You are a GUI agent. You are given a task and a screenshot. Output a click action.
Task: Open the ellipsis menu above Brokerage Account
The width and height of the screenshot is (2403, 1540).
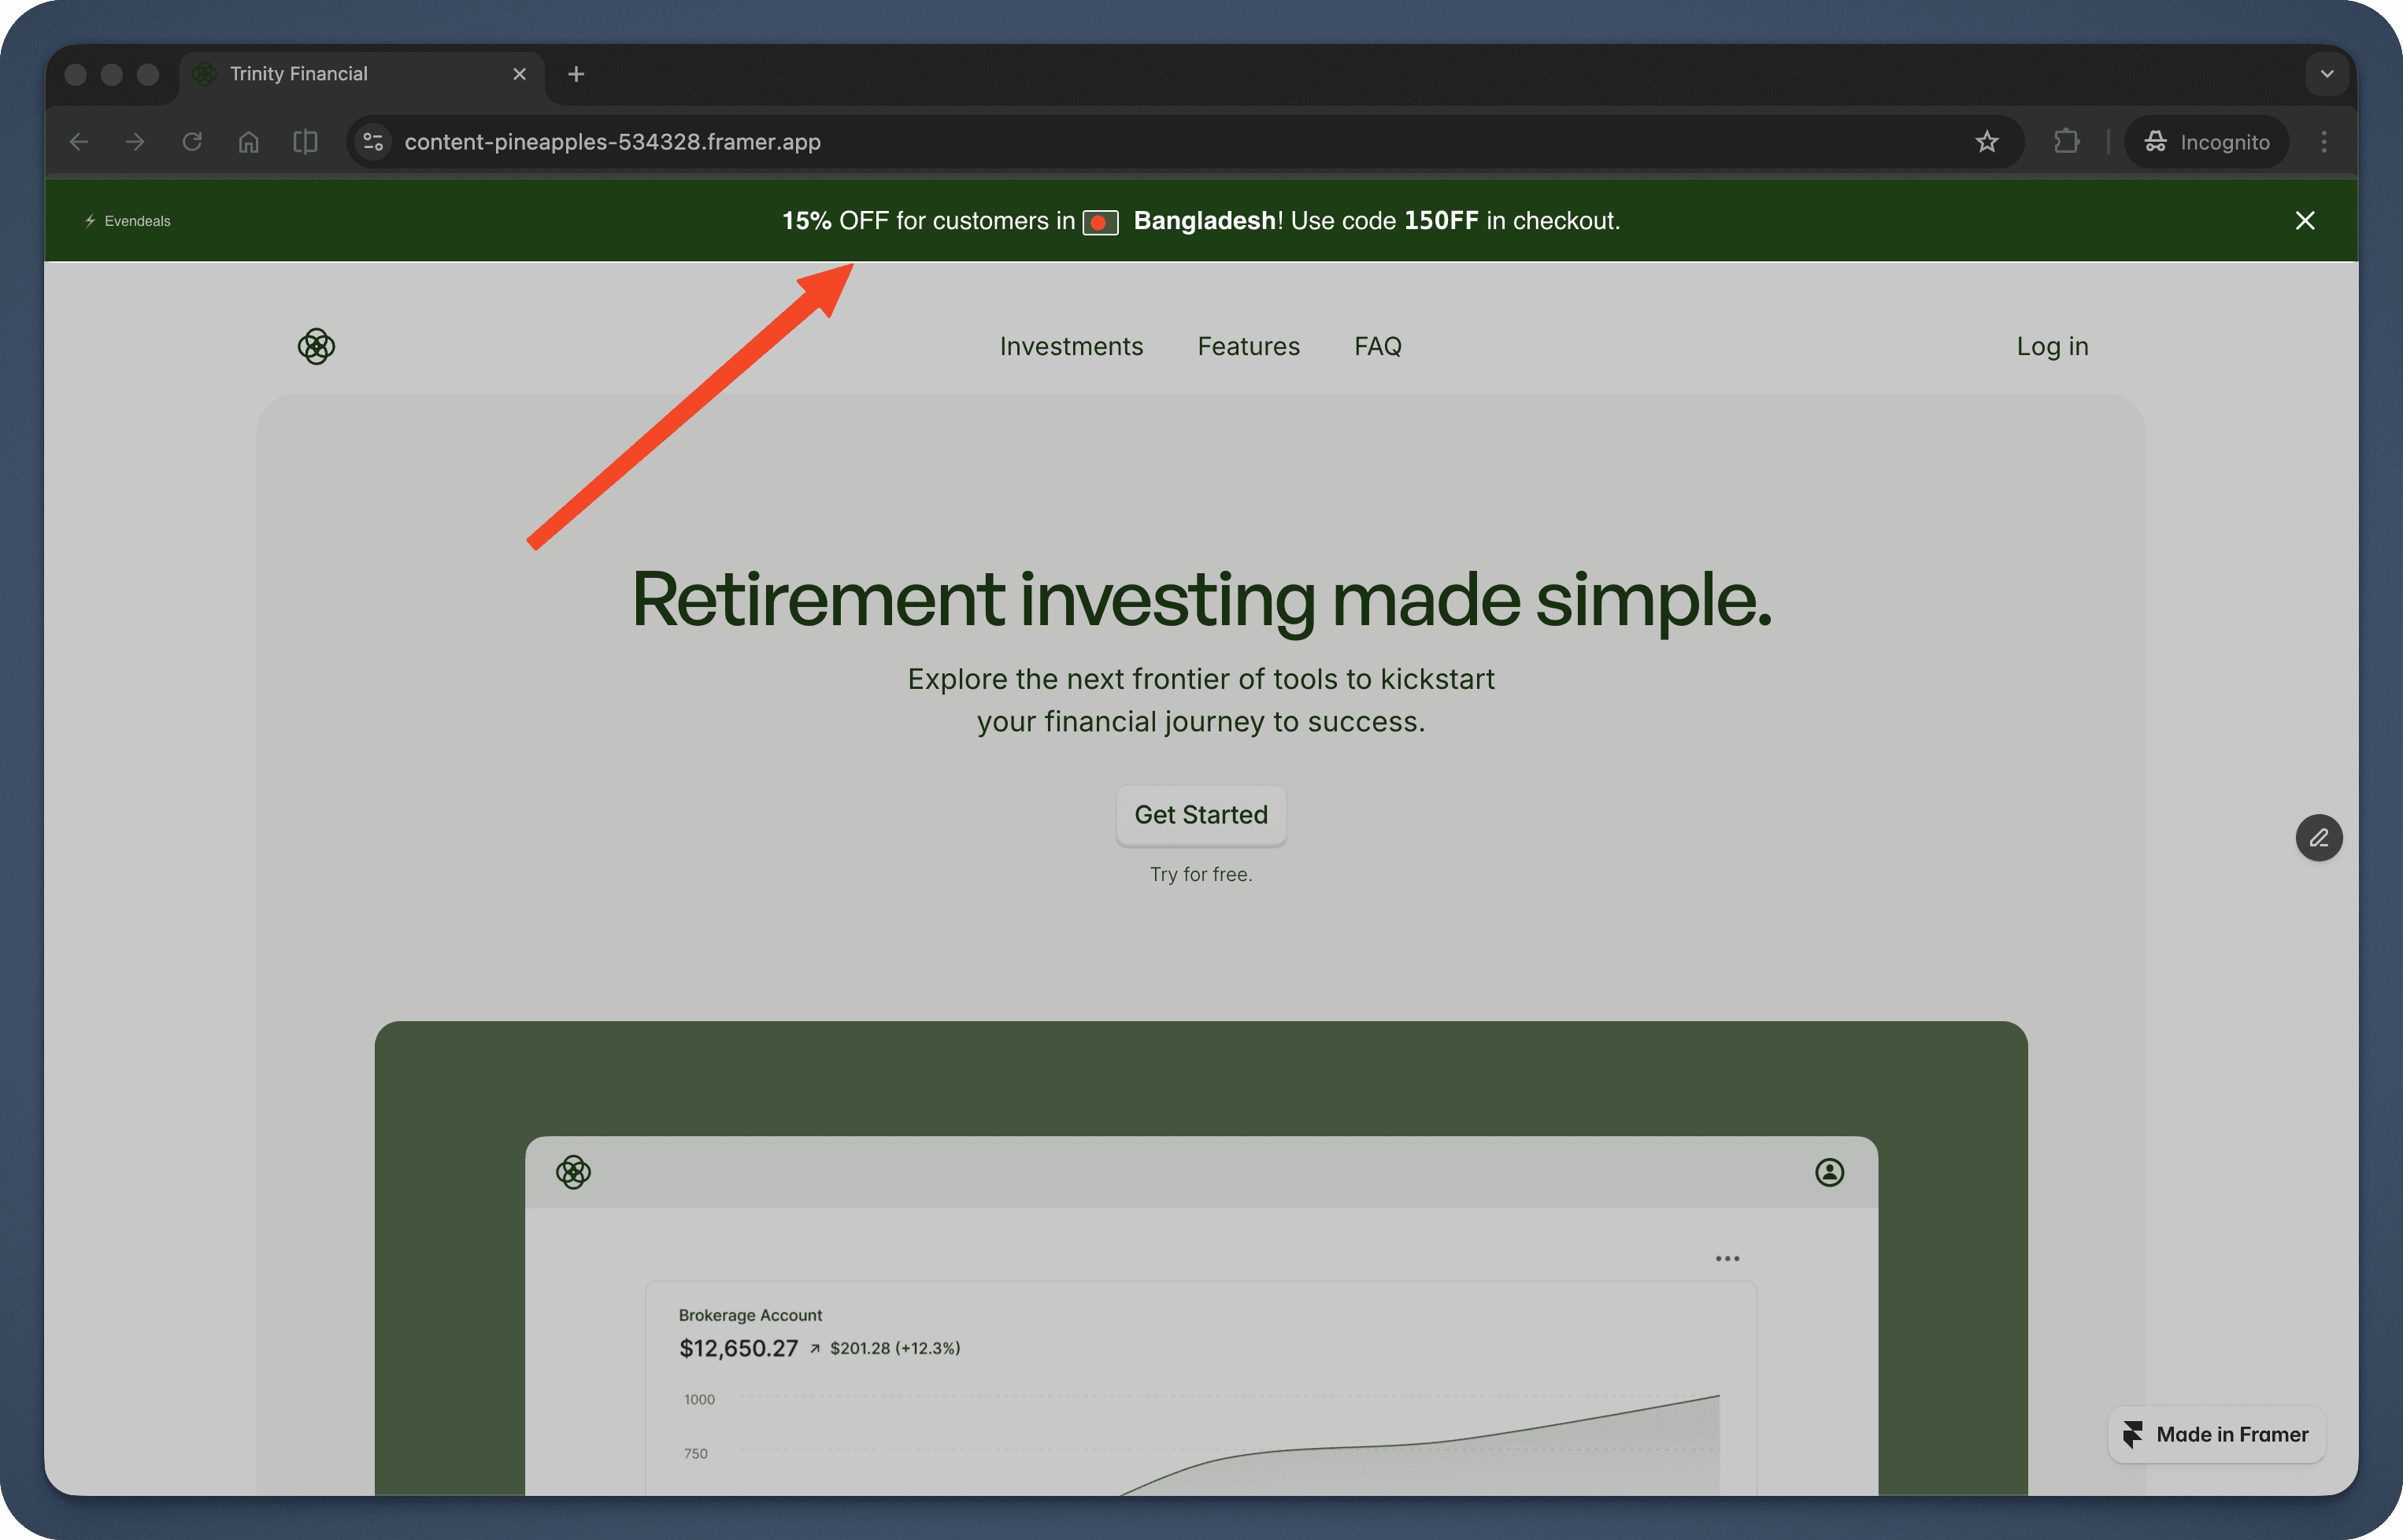coord(1727,1257)
